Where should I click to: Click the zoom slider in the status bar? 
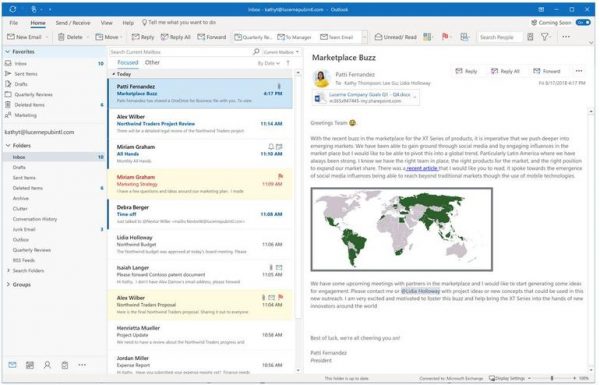(x=552, y=378)
